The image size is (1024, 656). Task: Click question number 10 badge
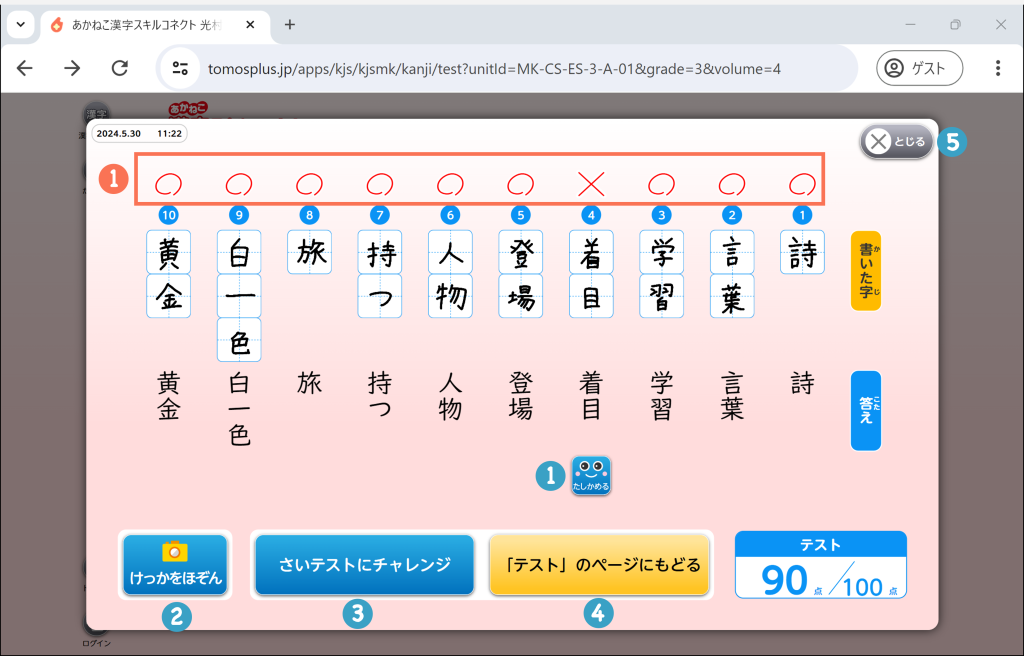pyautogui.click(x=168, y=214)
